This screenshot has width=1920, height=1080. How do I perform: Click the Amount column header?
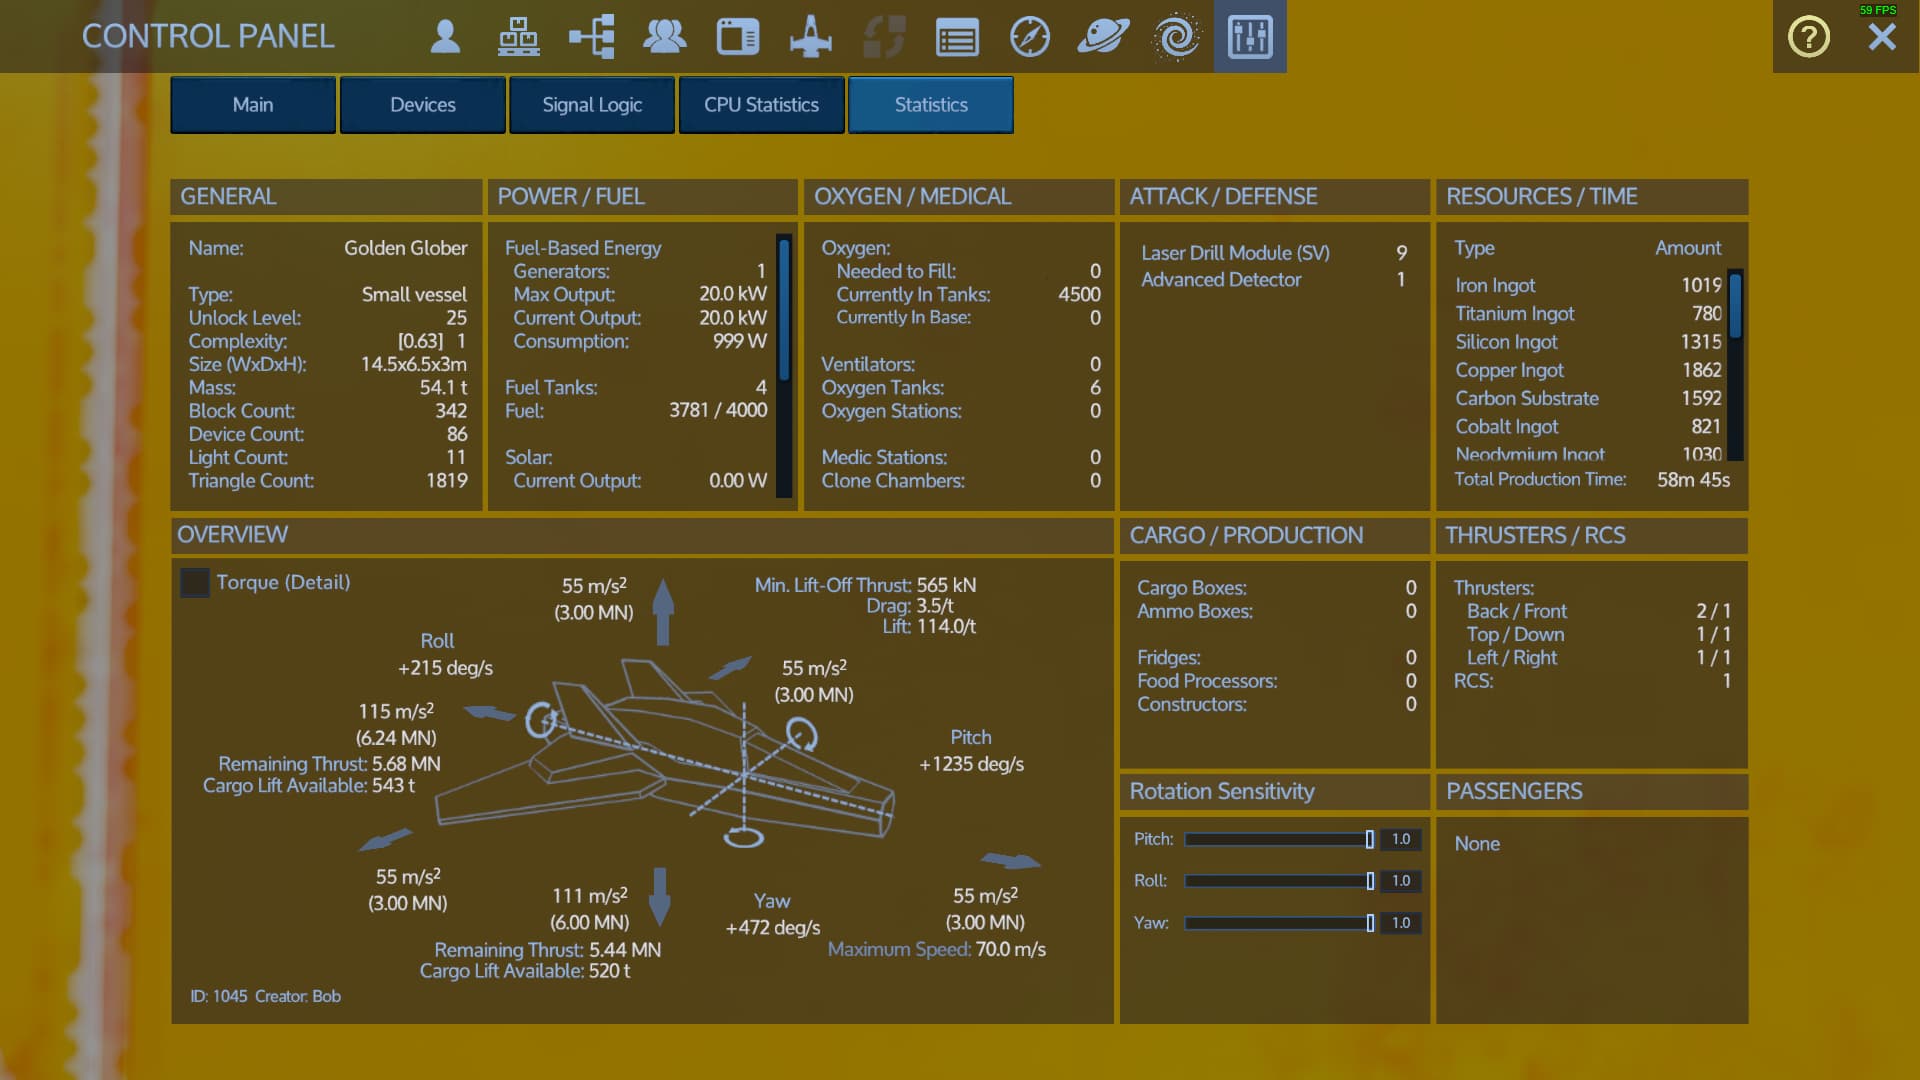coord(1688,248)
